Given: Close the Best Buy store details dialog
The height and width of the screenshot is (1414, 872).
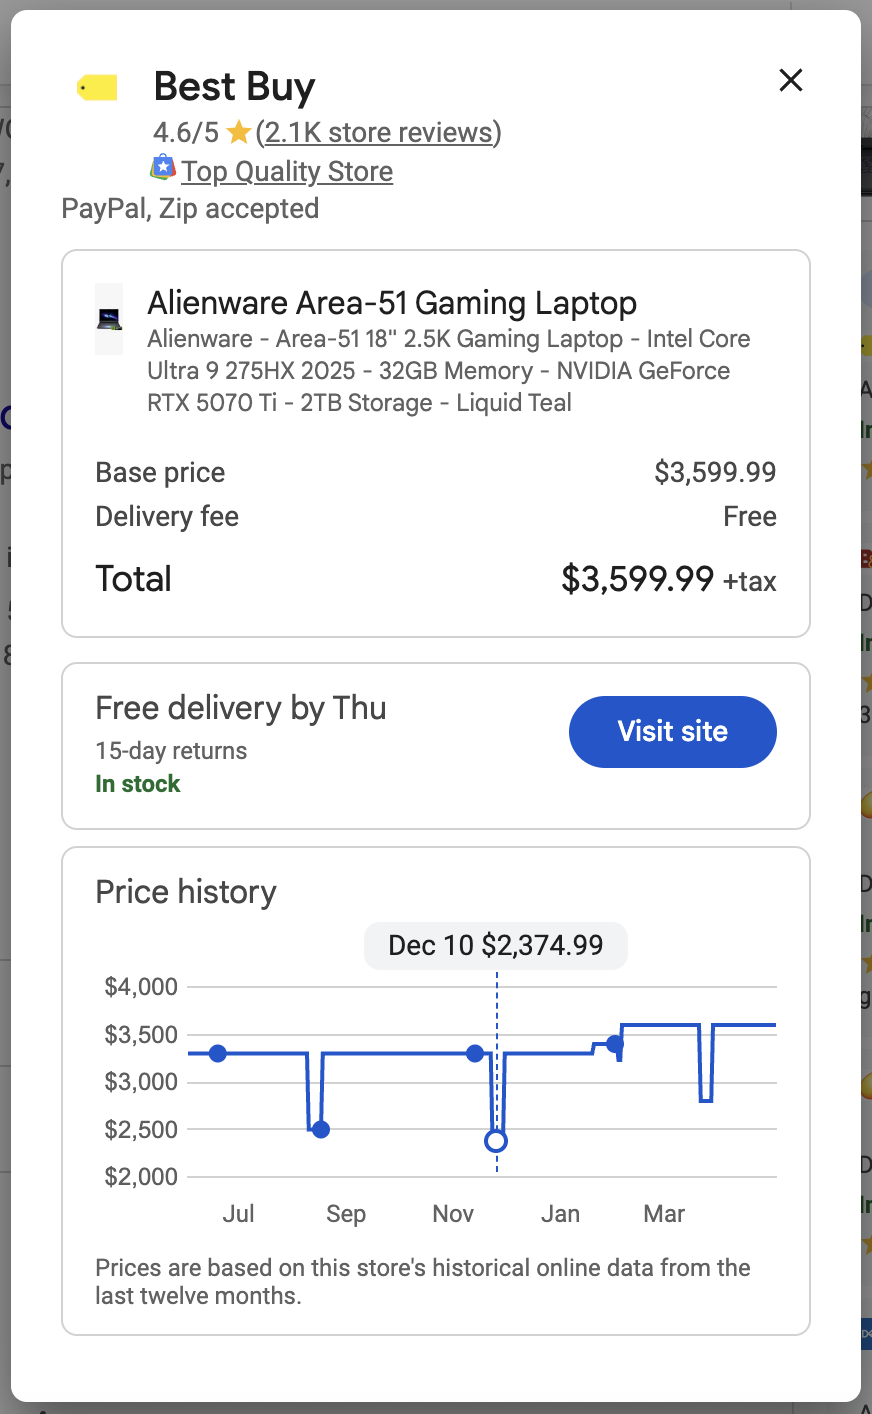Looking at the screenshot, I should [791, 80].
